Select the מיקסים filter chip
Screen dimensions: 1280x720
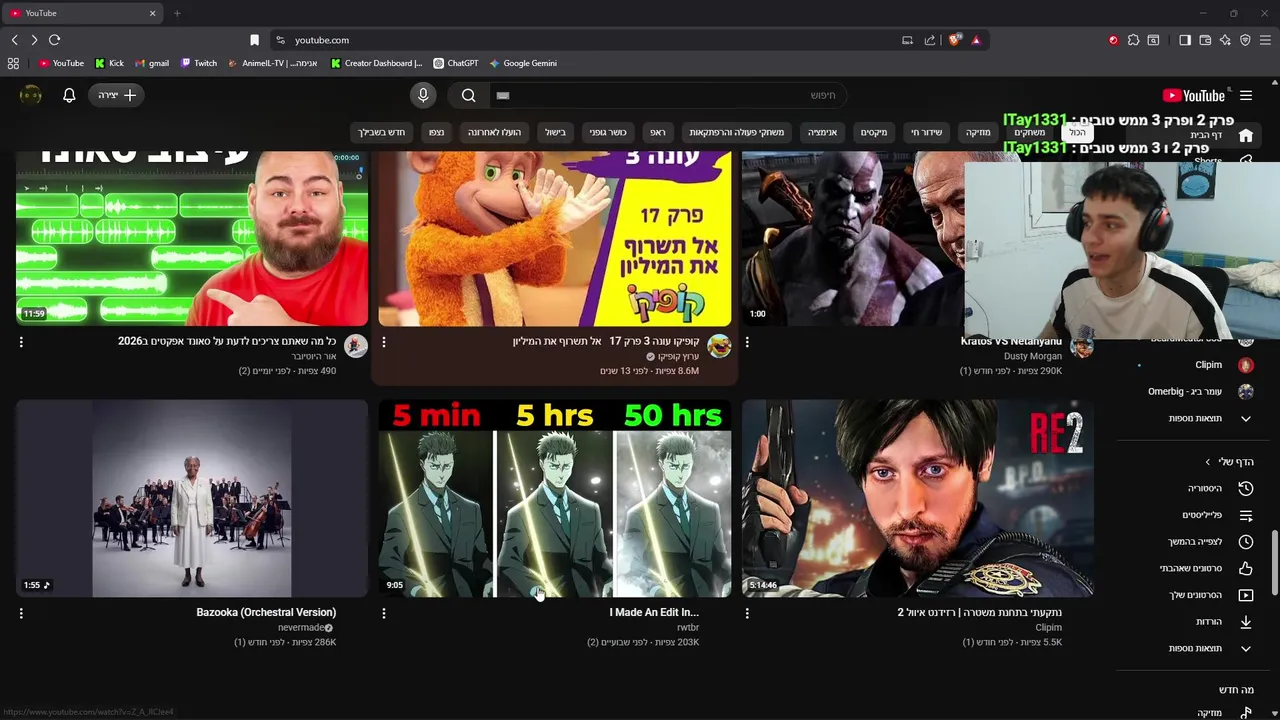pyautogui.click(x=873, y=132)
